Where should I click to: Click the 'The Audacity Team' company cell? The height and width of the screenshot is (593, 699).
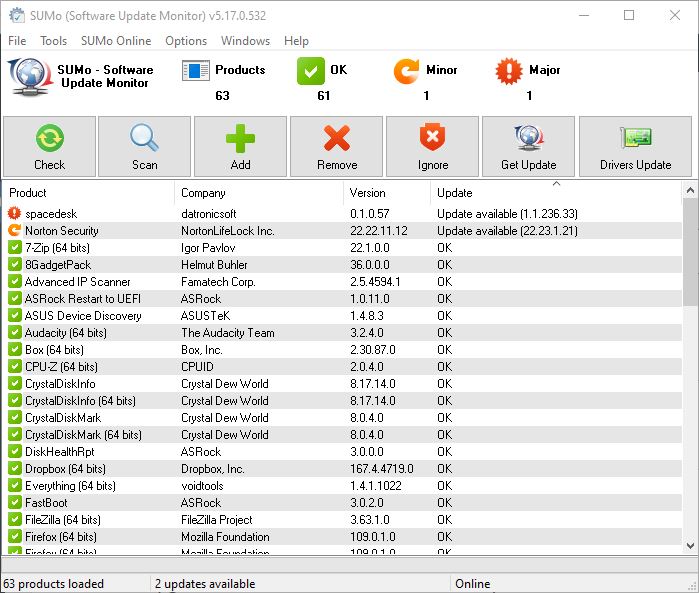227,333
